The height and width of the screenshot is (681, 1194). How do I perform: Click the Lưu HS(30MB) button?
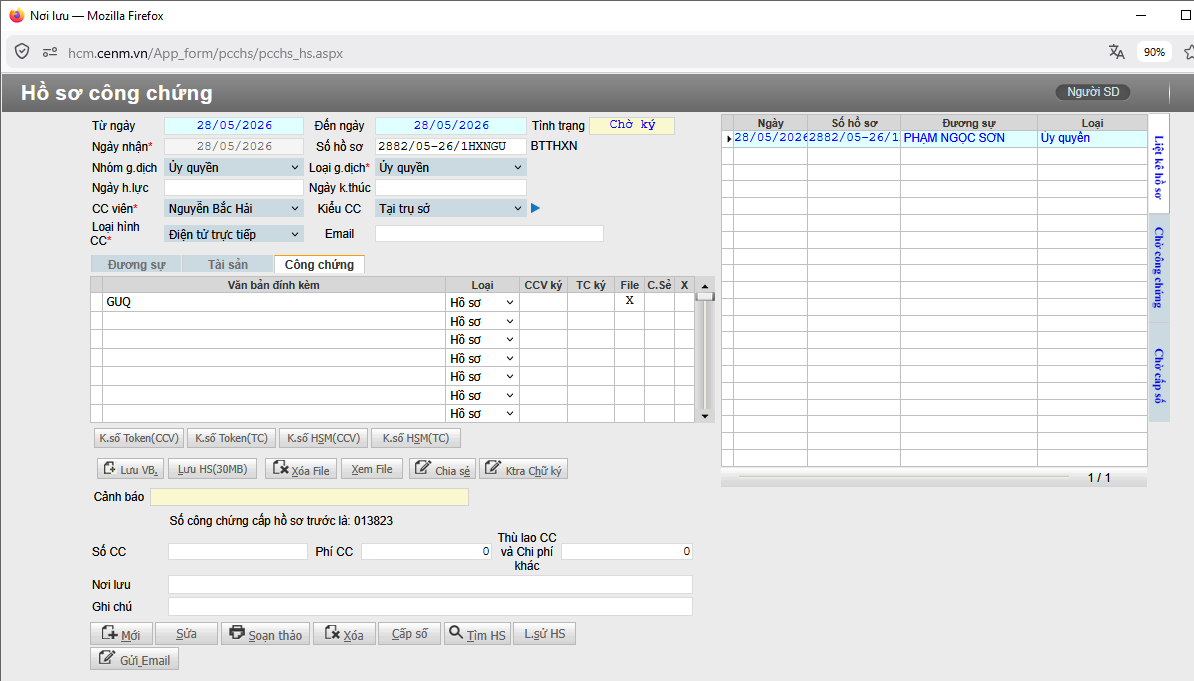click(x=212, y=469)
